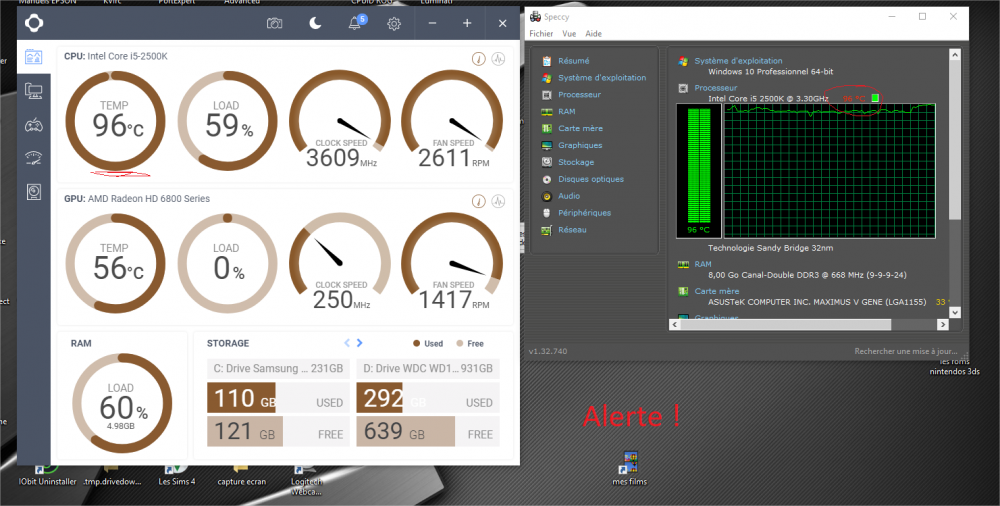Screen dimensions: 1000x506
Task: Open the gamepad icon in the sidebar
Action: click(x=34, y=125)
